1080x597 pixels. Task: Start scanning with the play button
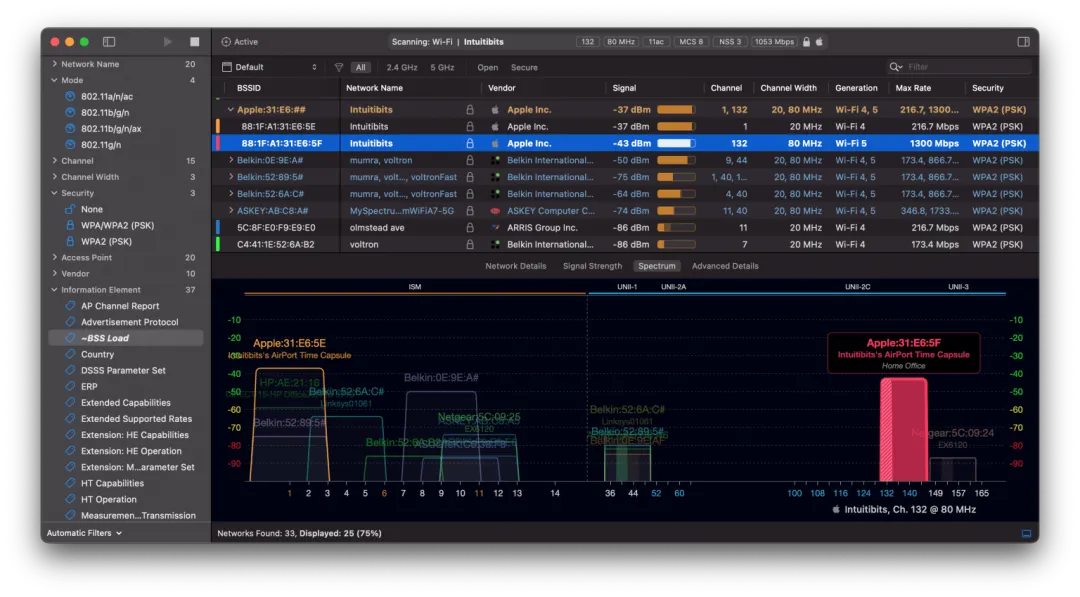pos(167,42)
